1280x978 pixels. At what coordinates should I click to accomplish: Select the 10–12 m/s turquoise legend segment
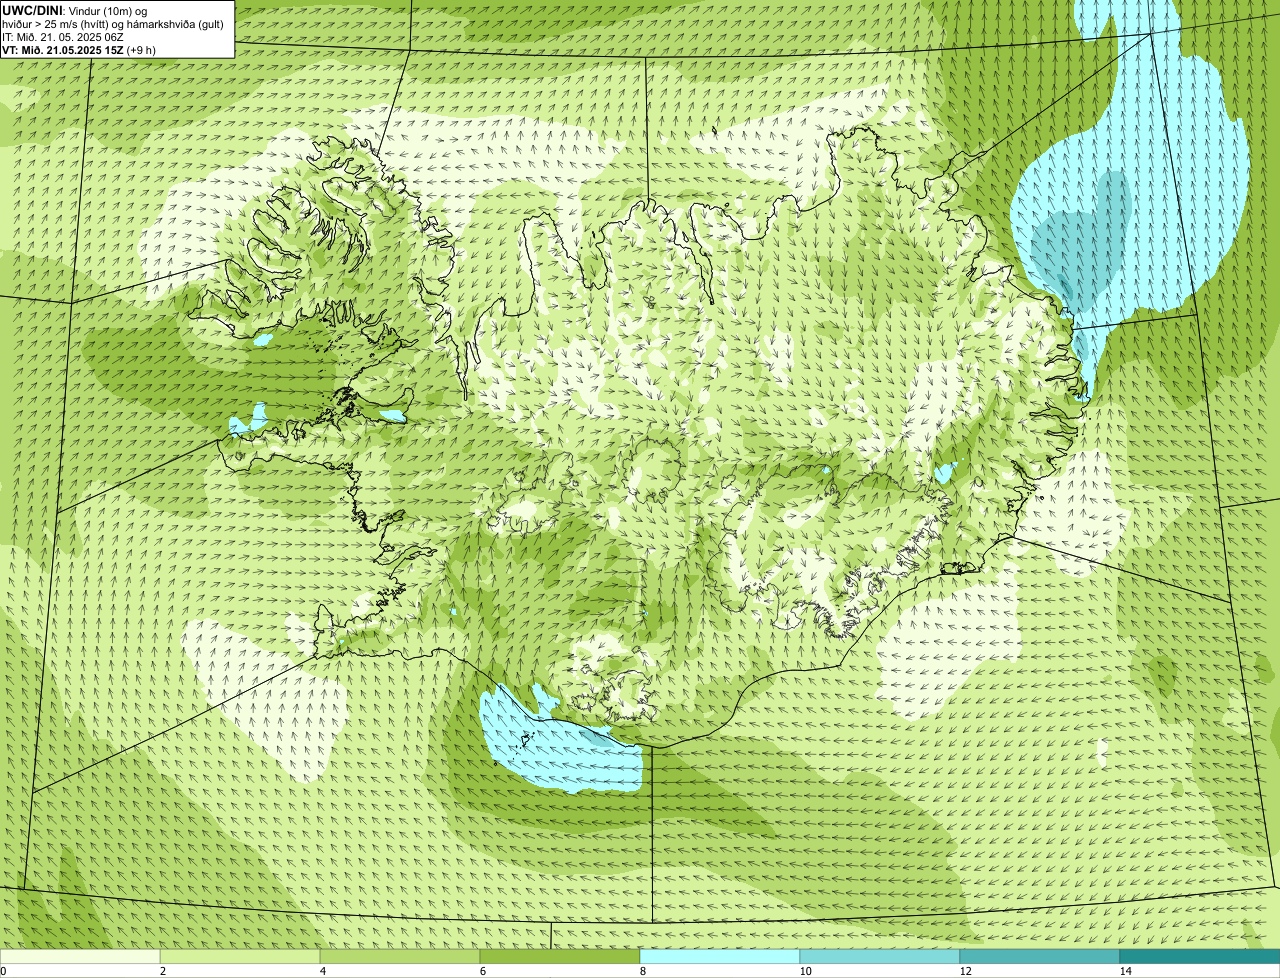click(x=880, y=956)
